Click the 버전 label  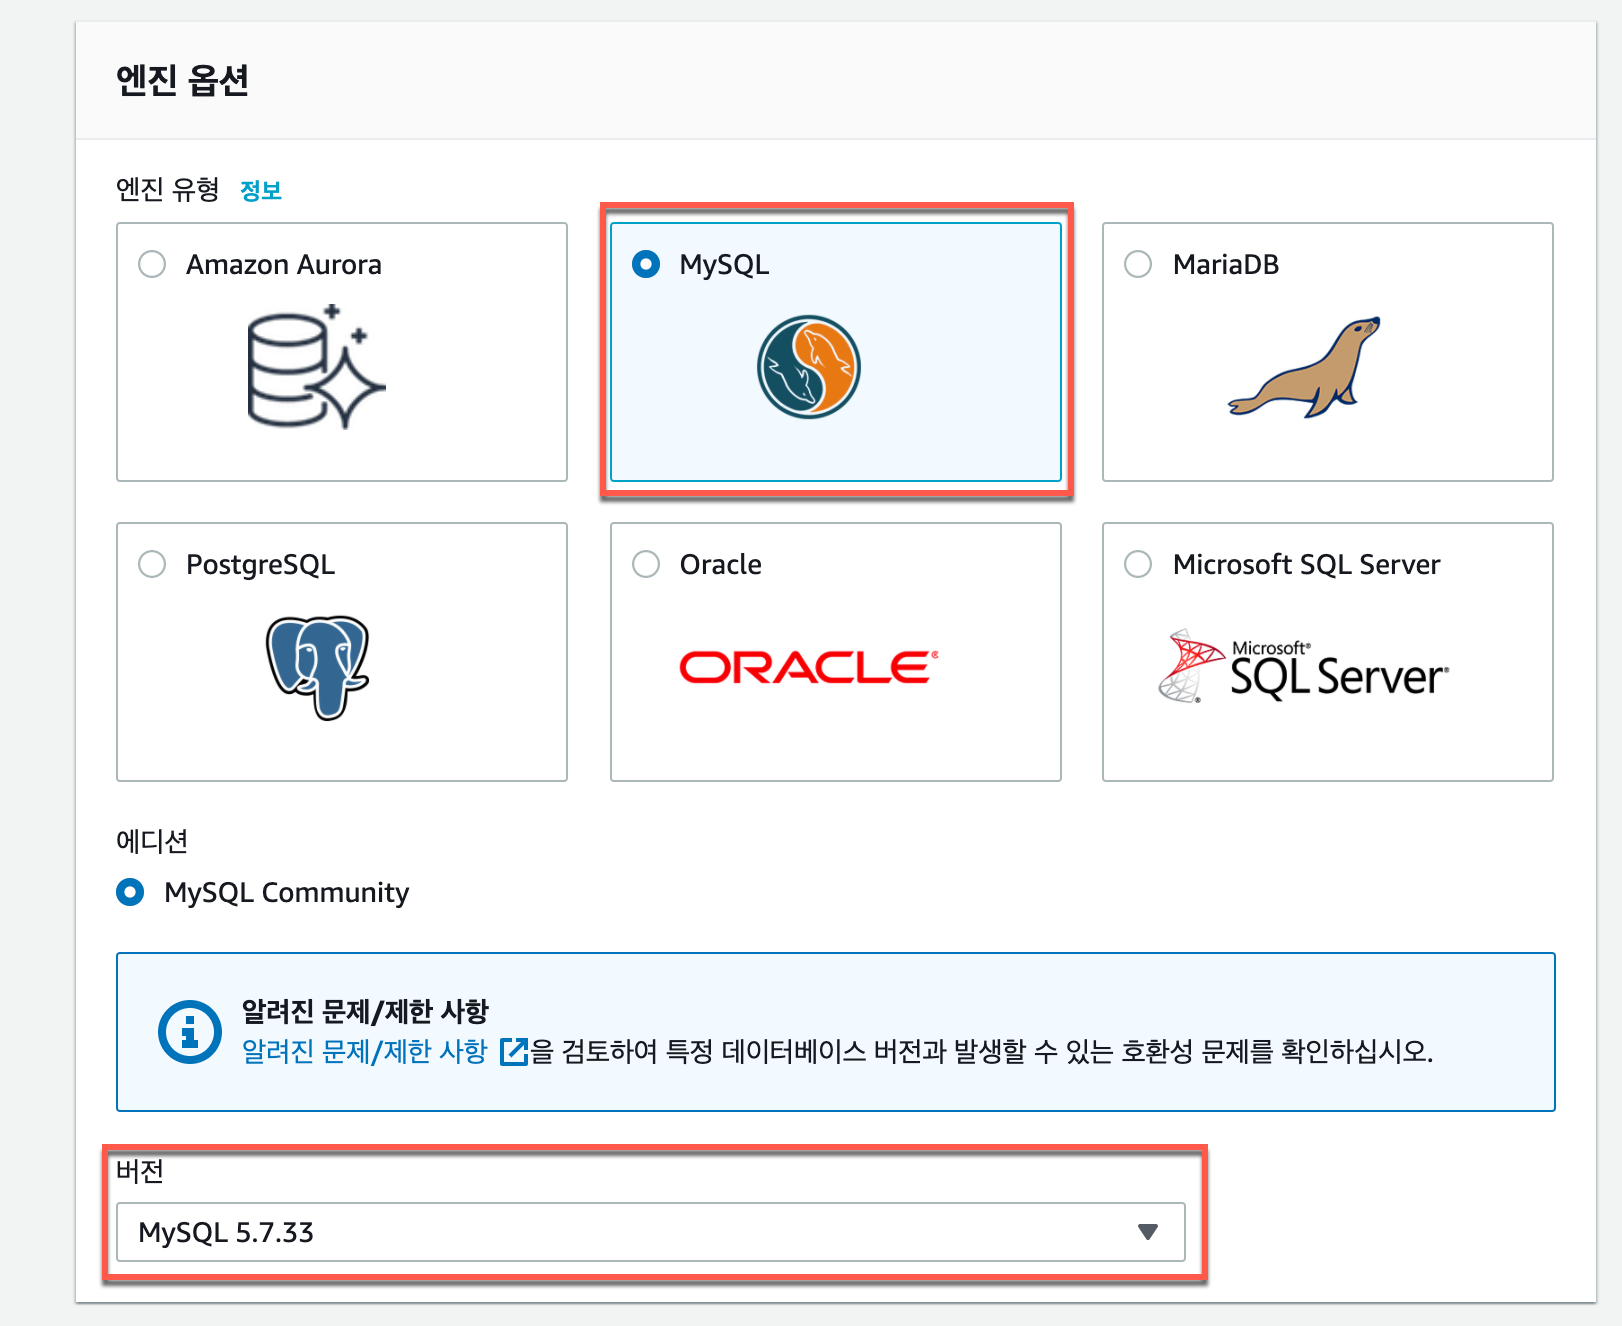pos(140,1171)
